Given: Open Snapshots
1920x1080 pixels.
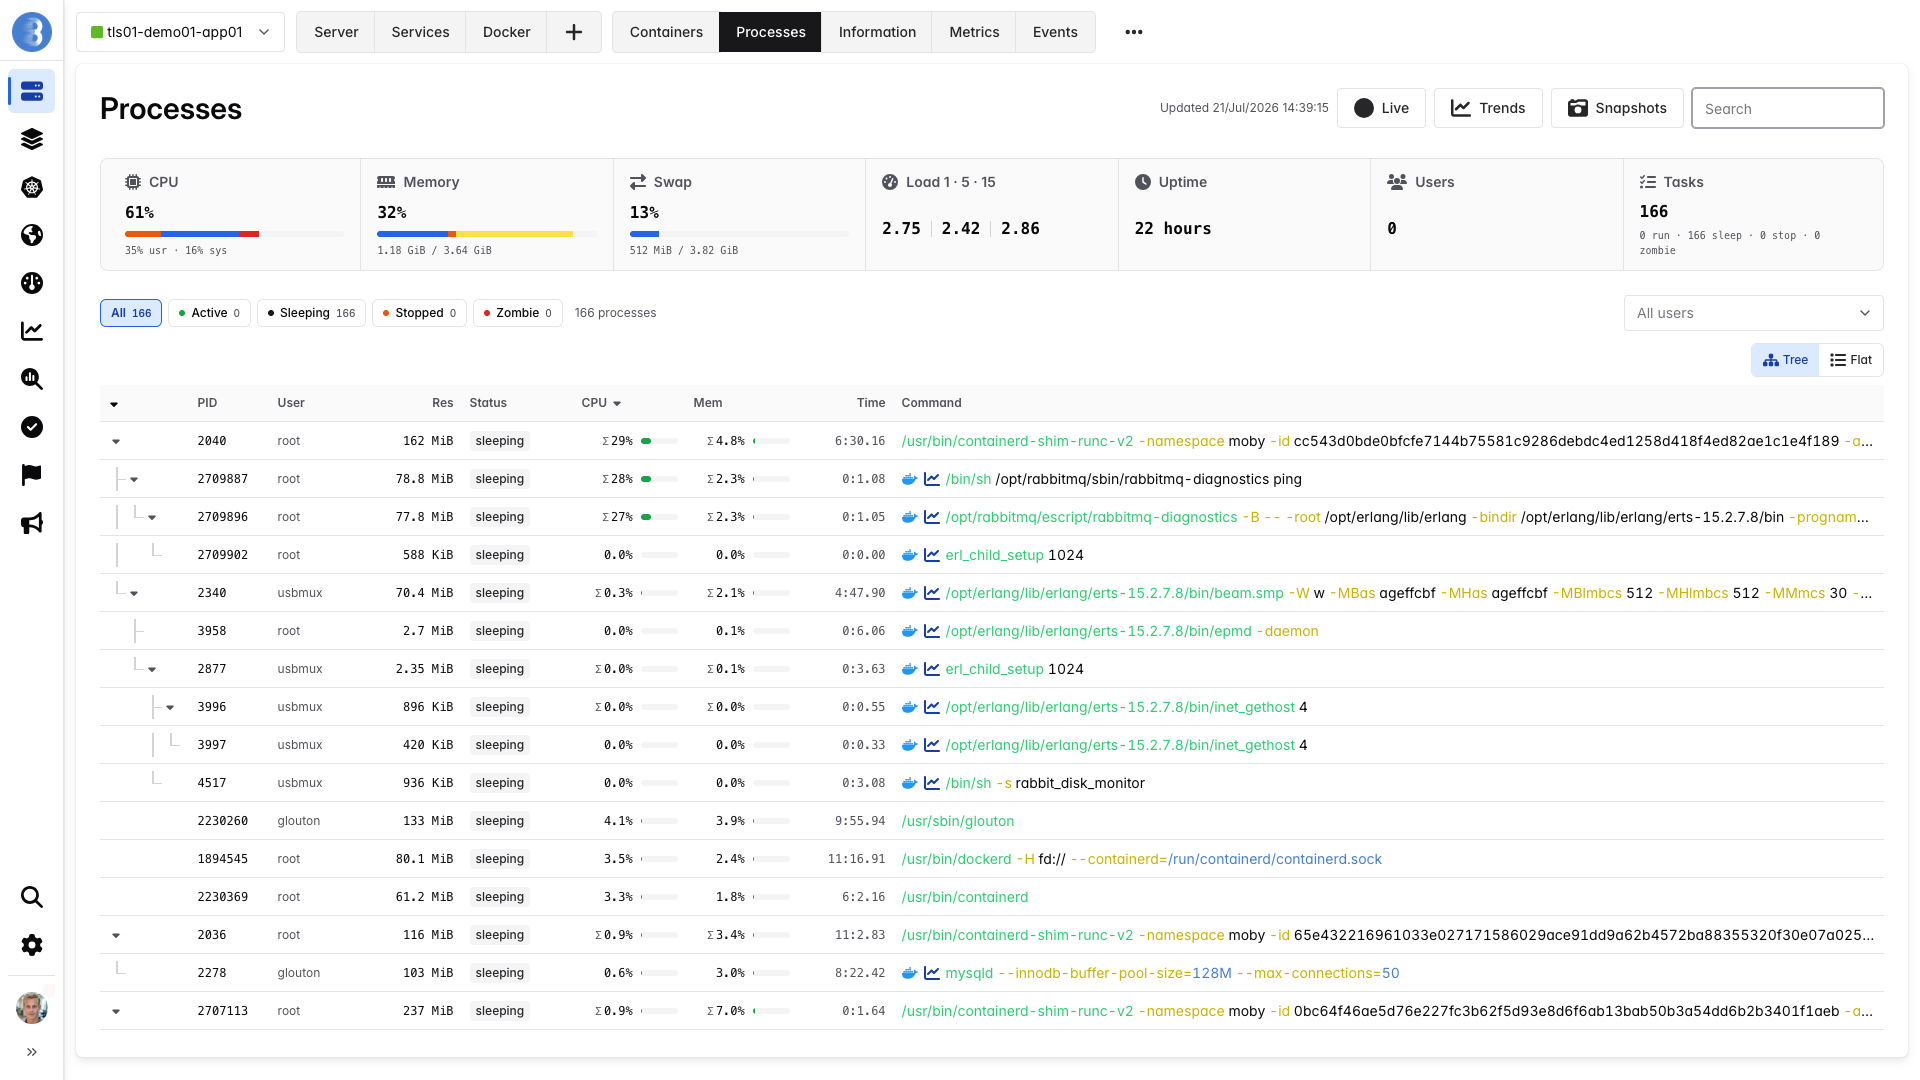Looking at the screenshot, I should (x=1617, y=108).
